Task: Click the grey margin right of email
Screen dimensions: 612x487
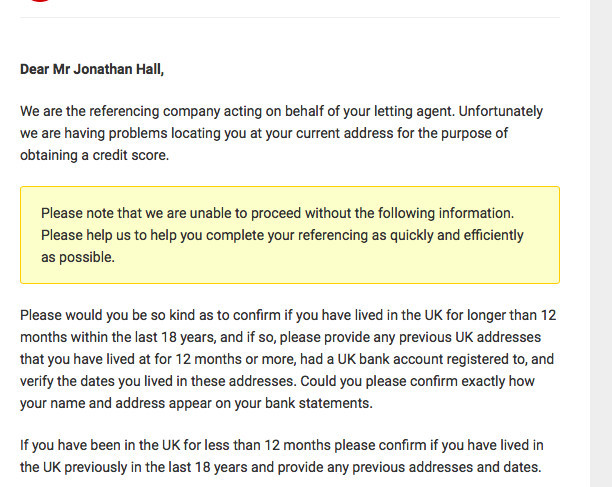Action: [601, 244]
